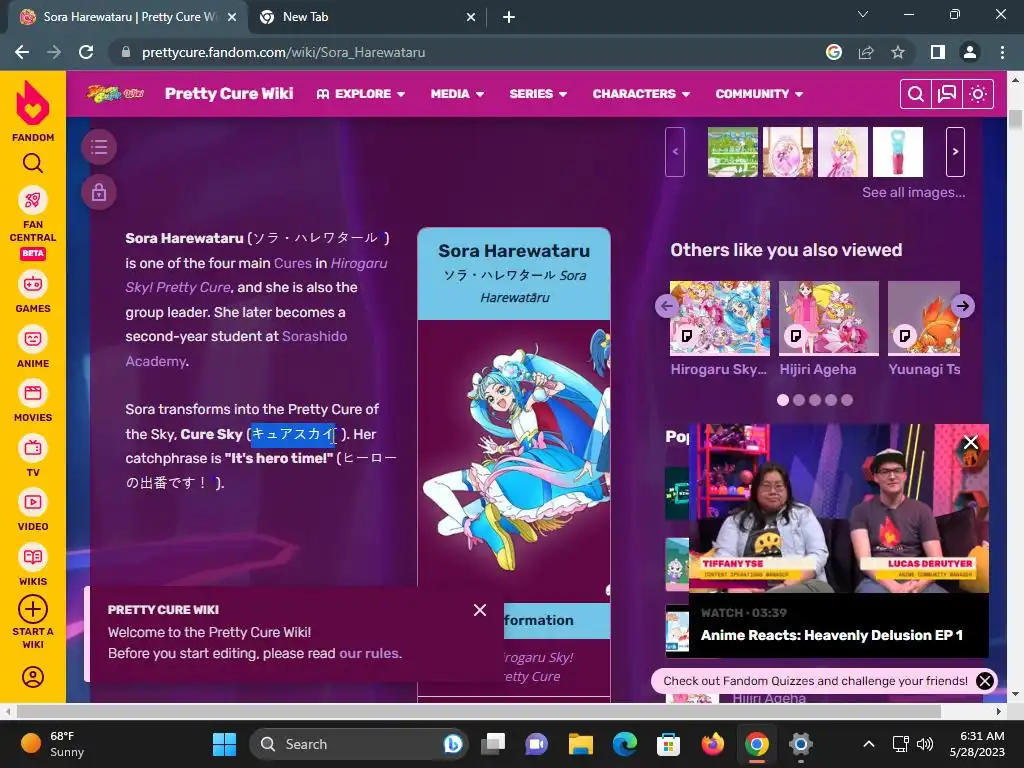Expand the Explore dropdown menu

360,94
